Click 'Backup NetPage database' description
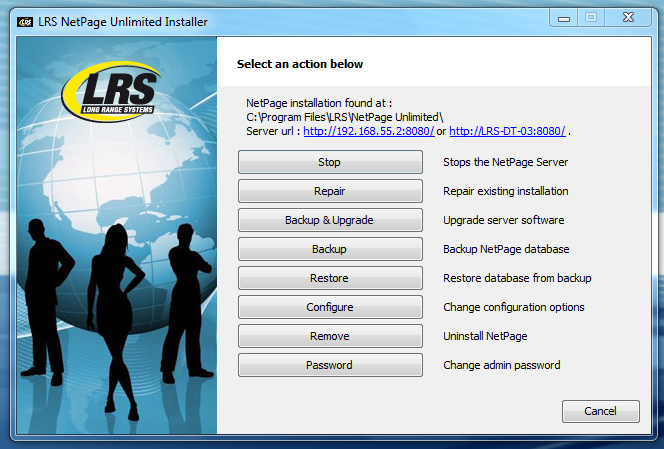 point(506,249)
